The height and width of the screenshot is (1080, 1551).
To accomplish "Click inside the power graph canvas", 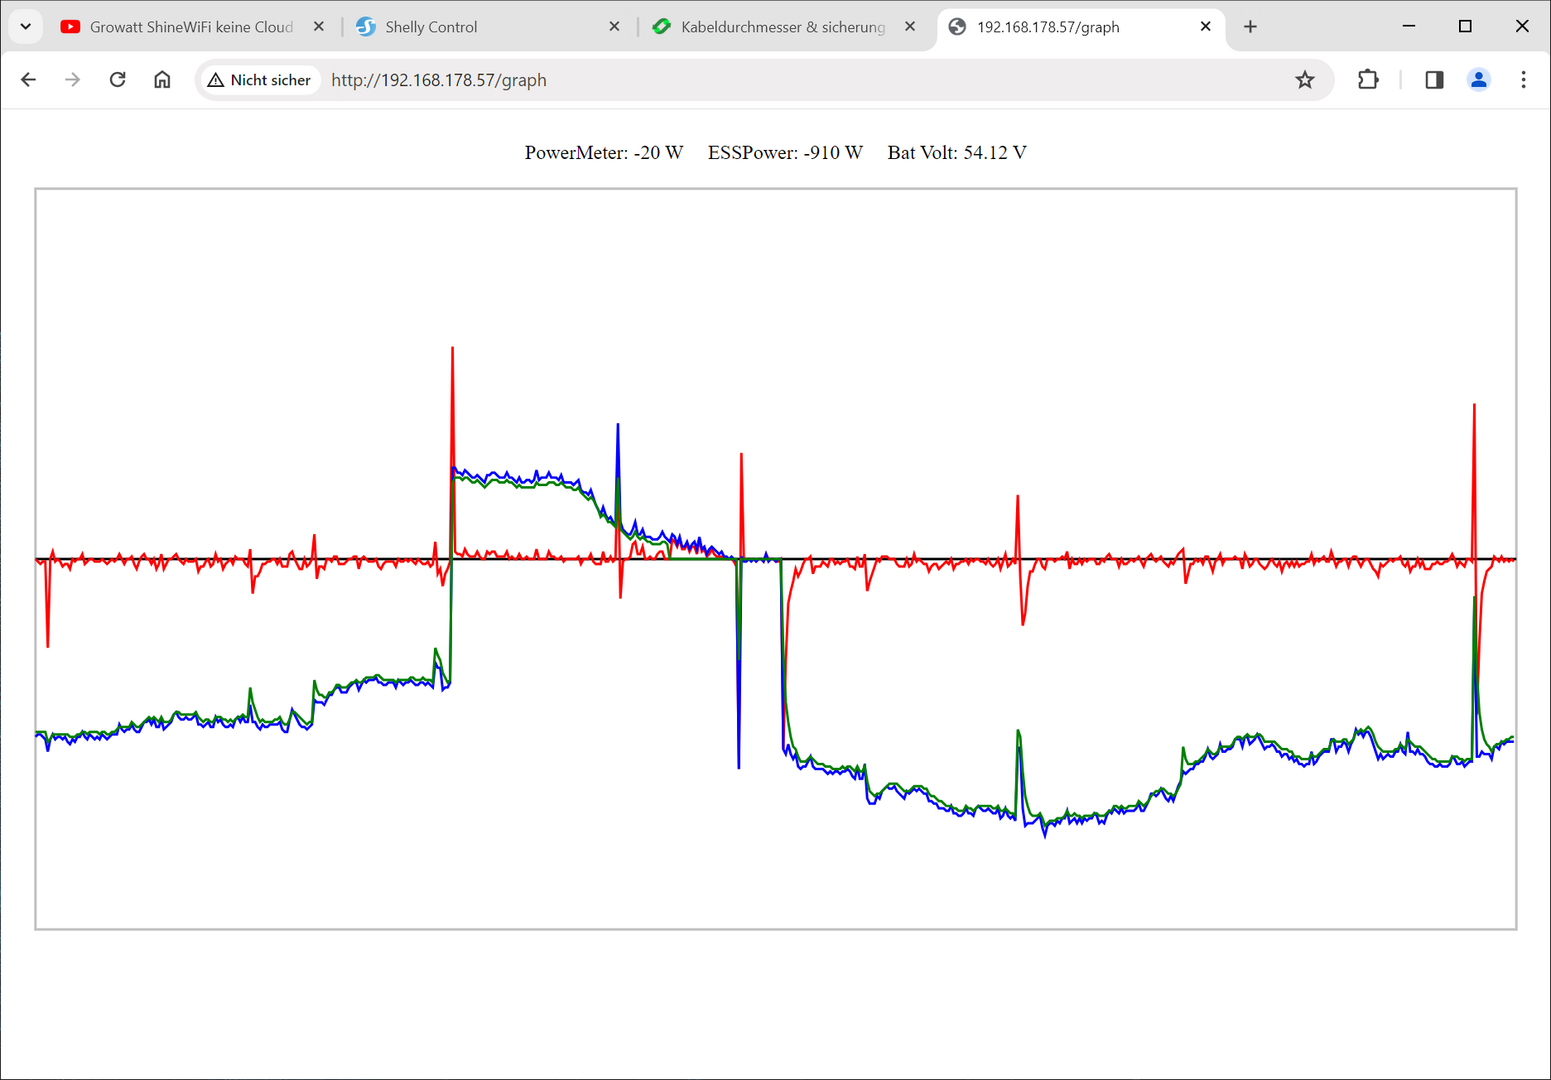I will pos(776,559).
